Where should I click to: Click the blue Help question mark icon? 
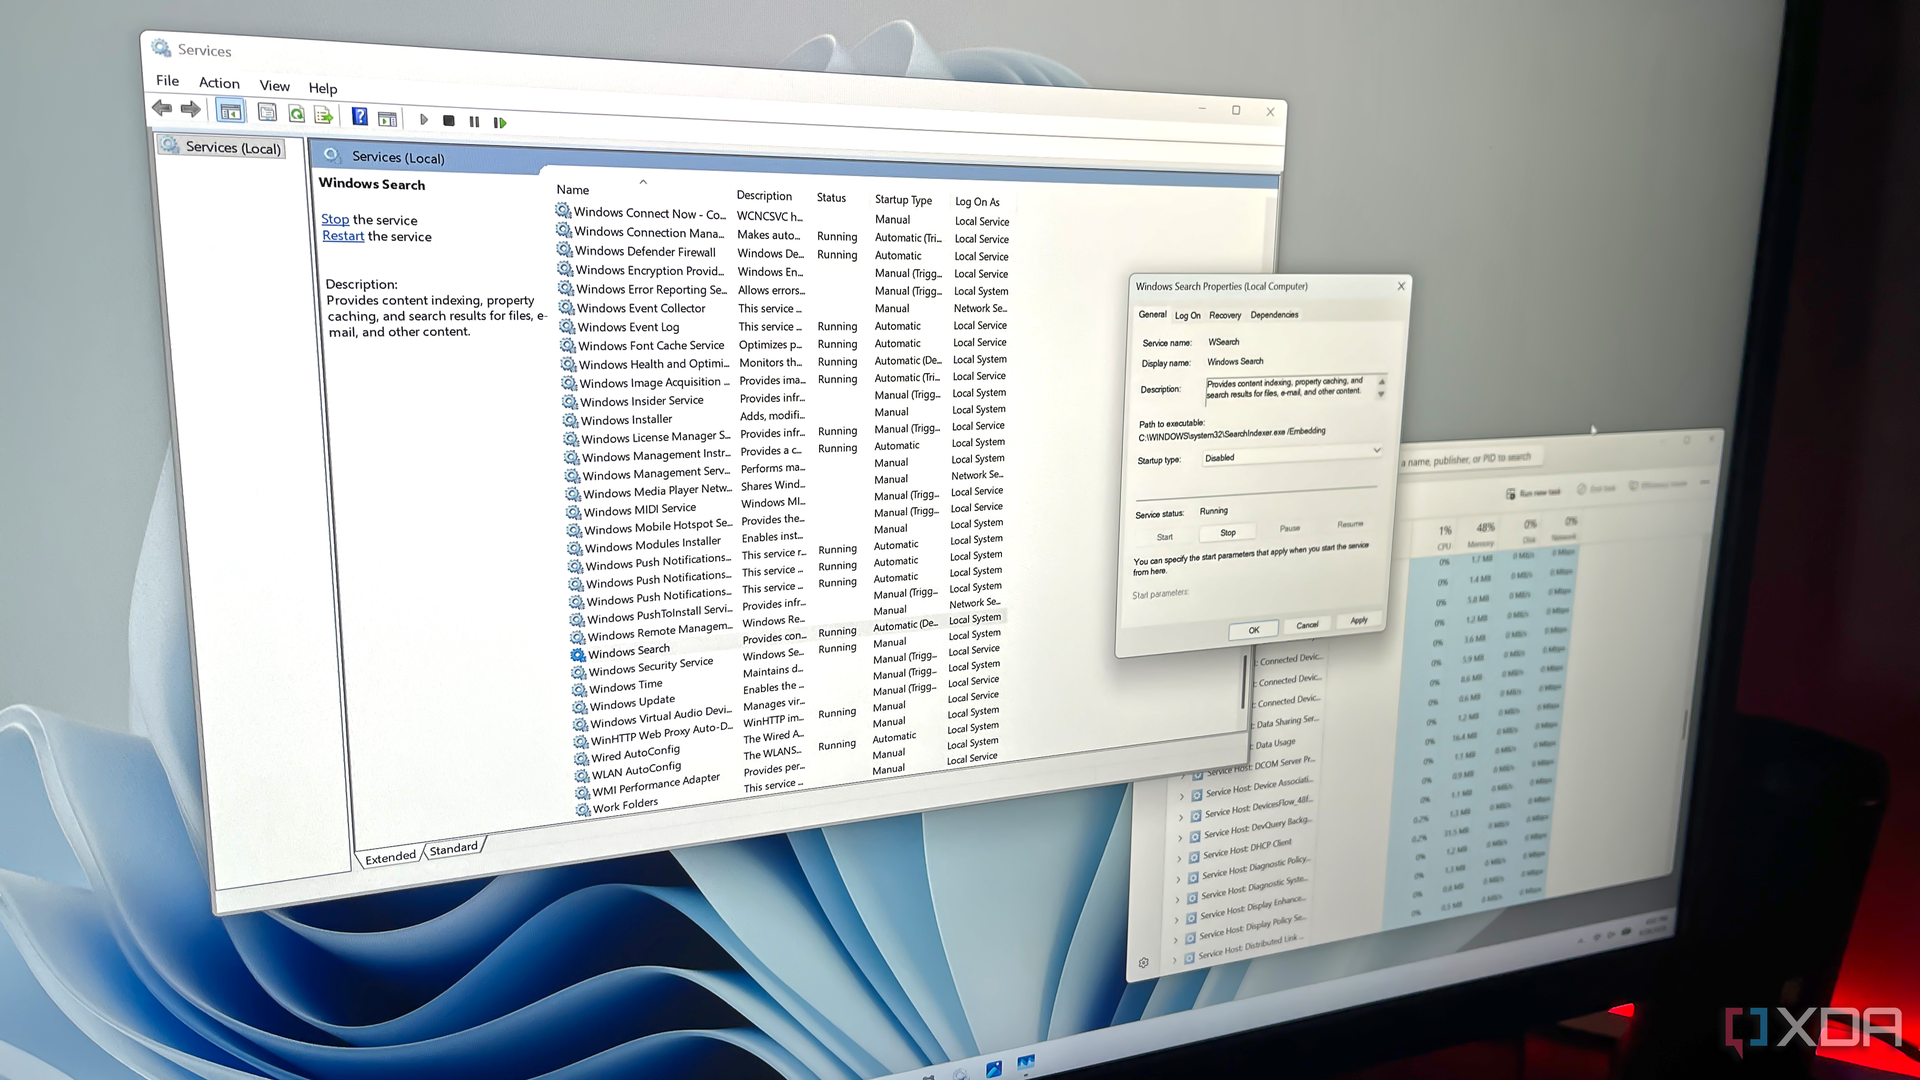(x=360, y=116)
